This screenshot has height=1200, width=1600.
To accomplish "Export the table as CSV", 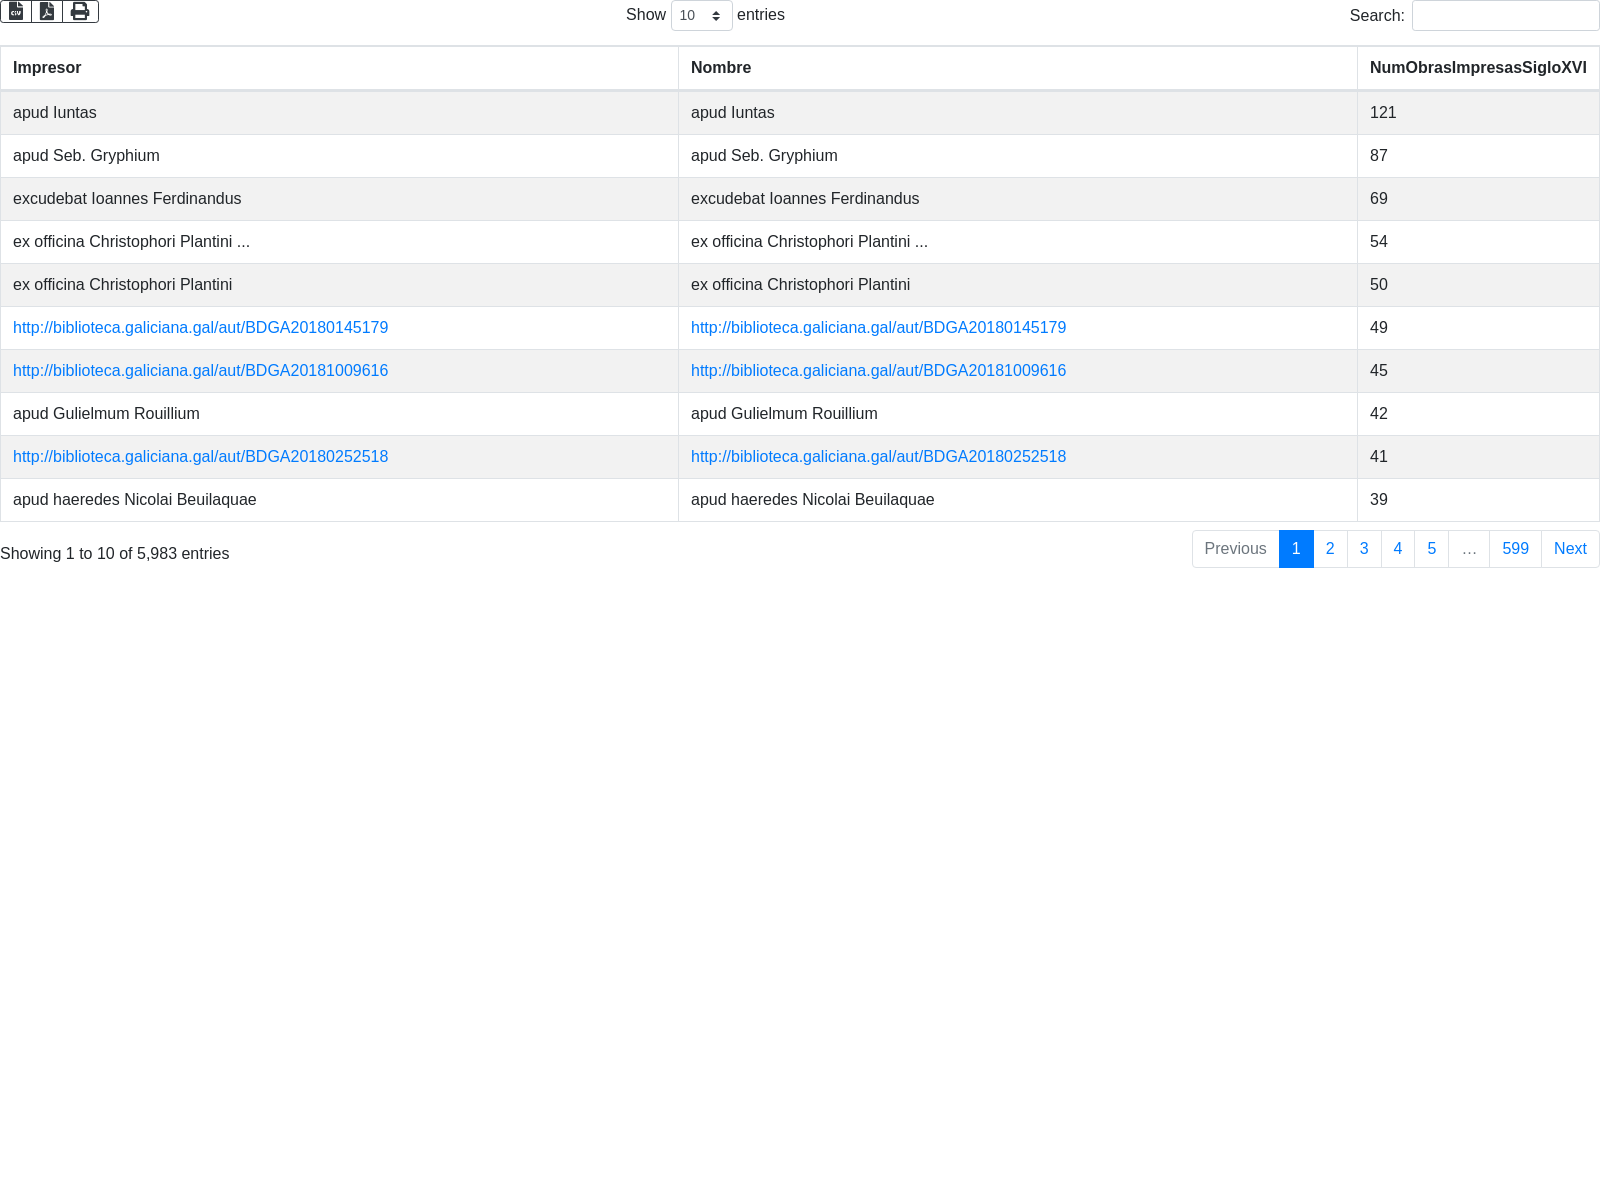I will pos(16,11).
